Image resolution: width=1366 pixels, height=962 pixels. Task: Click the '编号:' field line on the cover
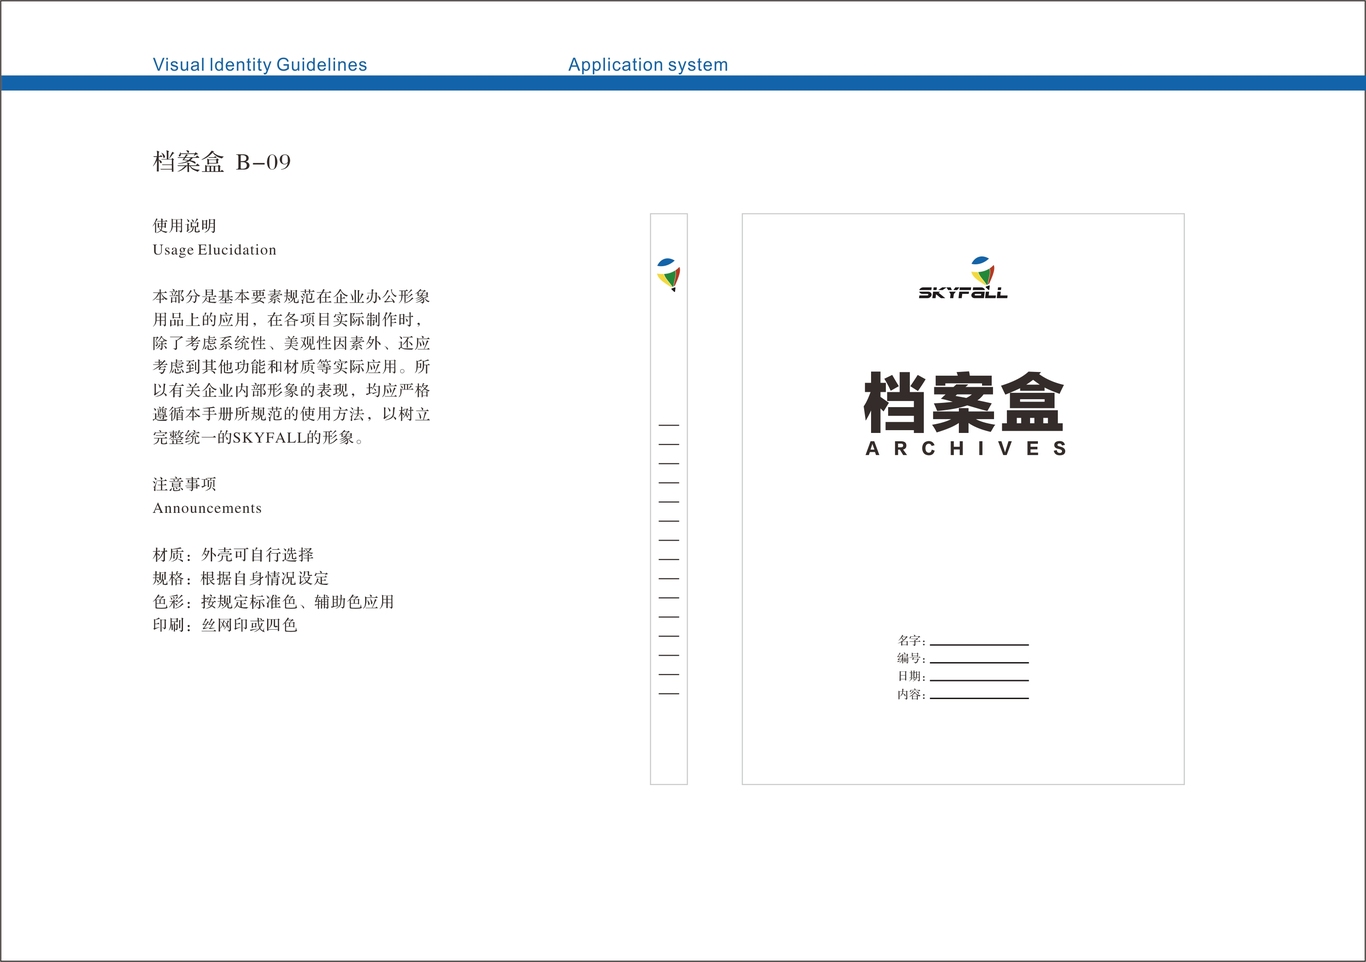pyautogui.click(x=979, y=663)
